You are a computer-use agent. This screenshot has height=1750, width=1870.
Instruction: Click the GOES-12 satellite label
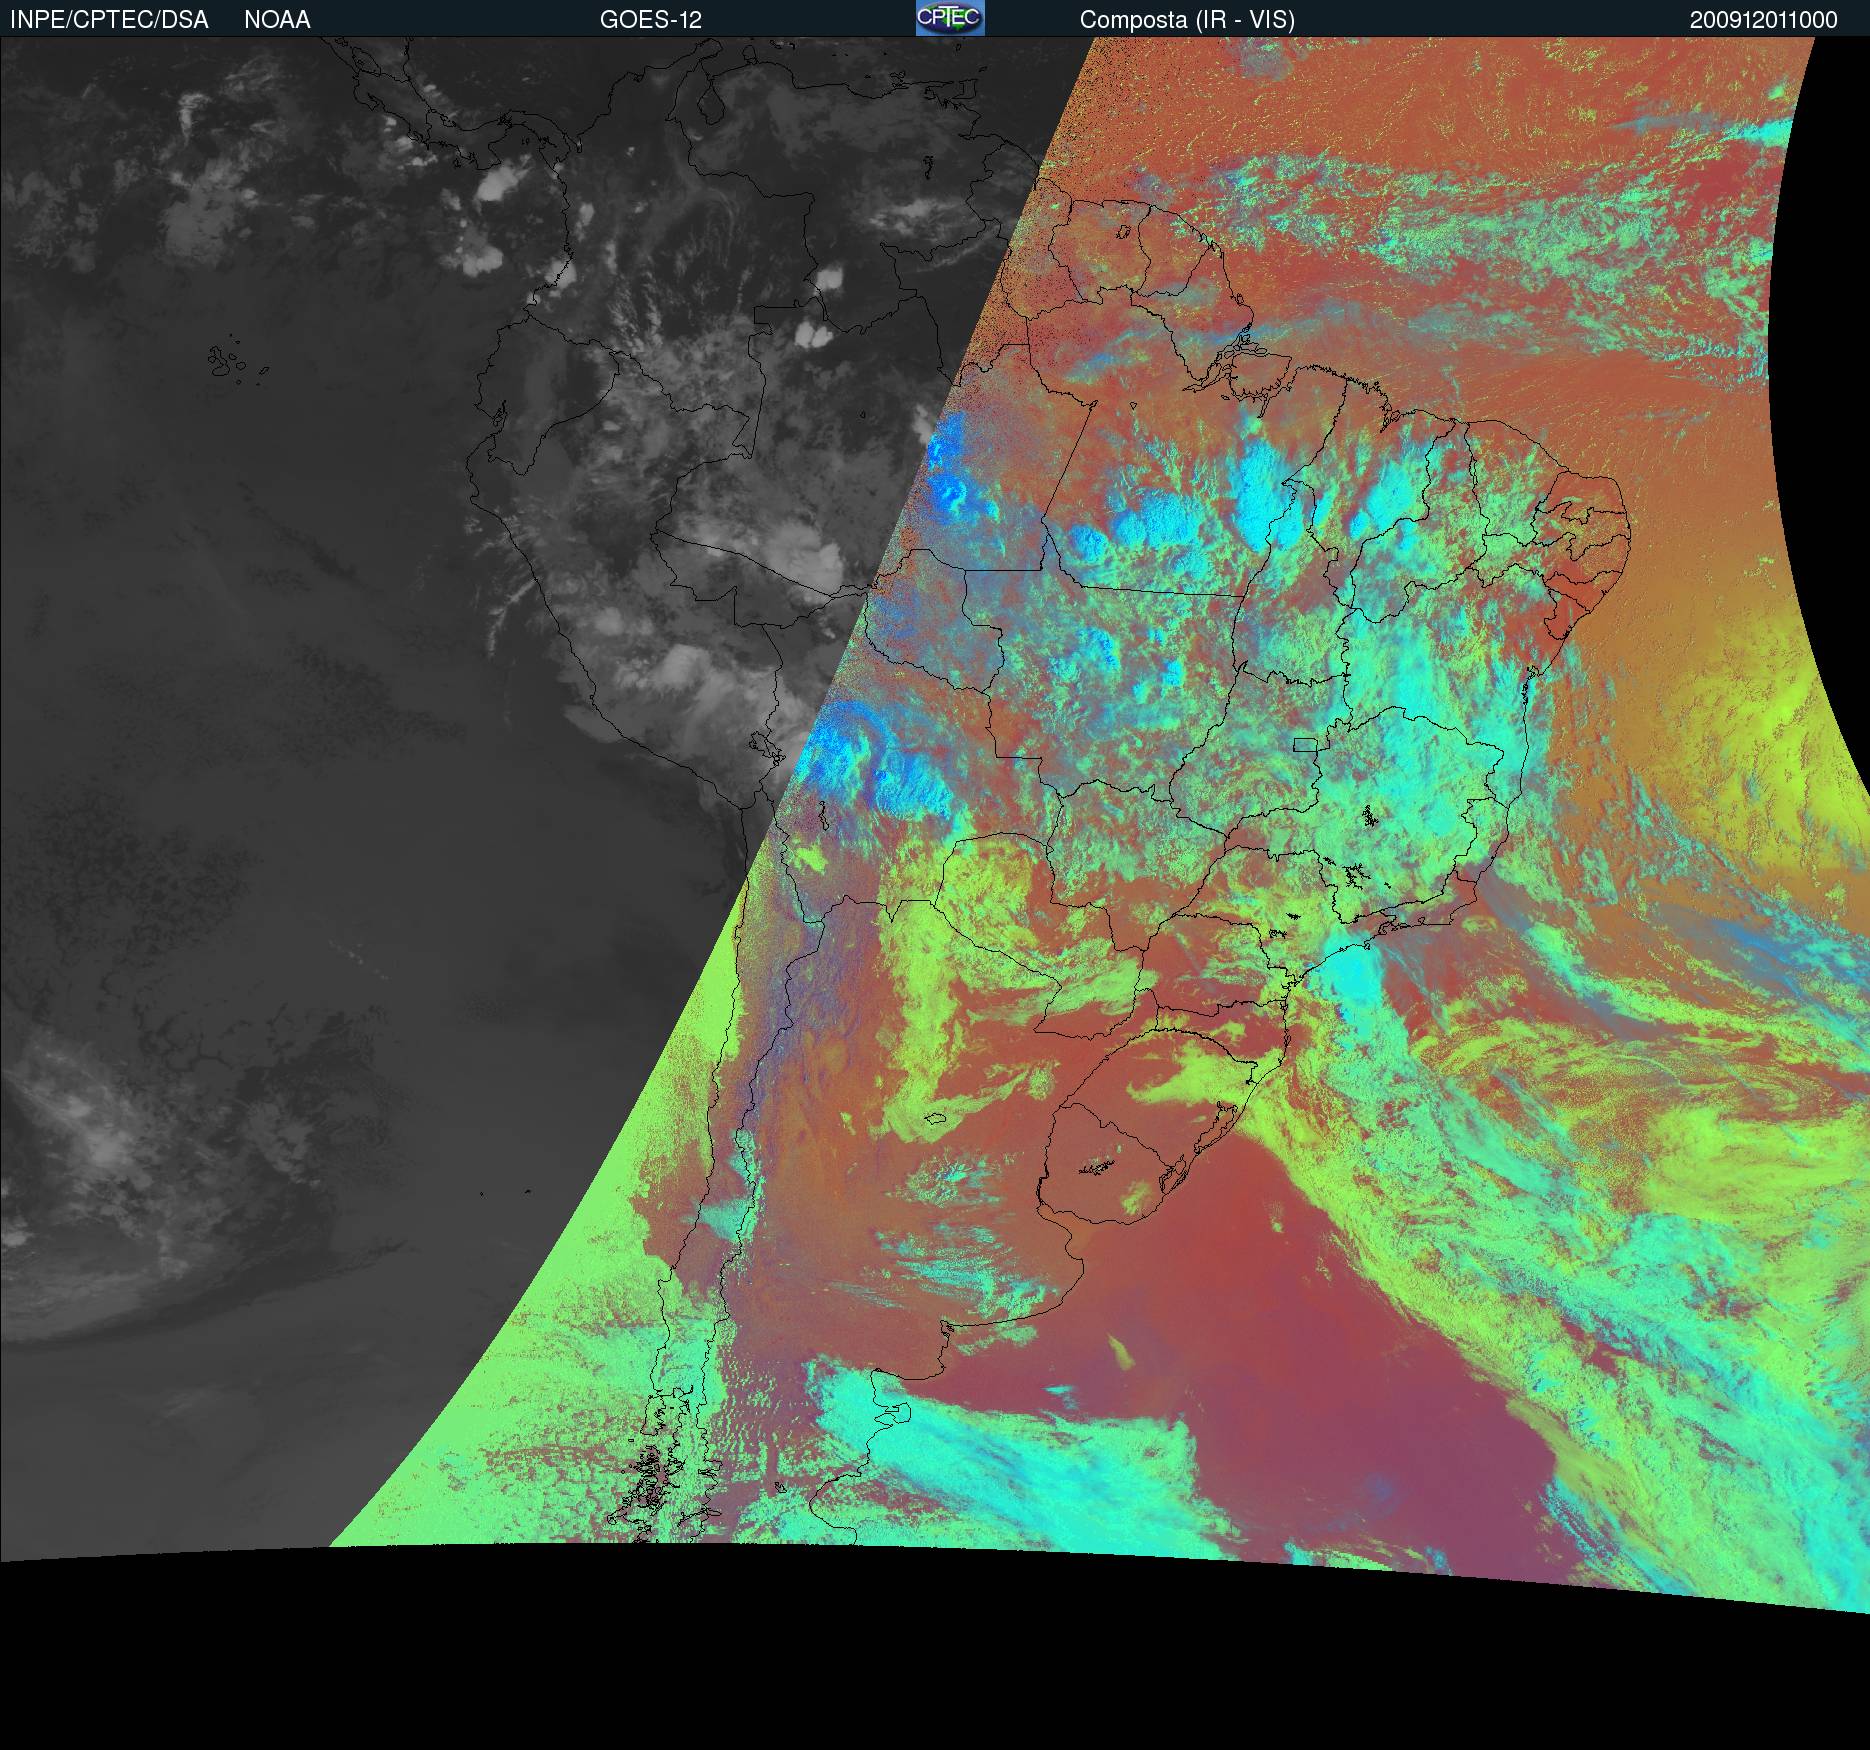point(651,20)
